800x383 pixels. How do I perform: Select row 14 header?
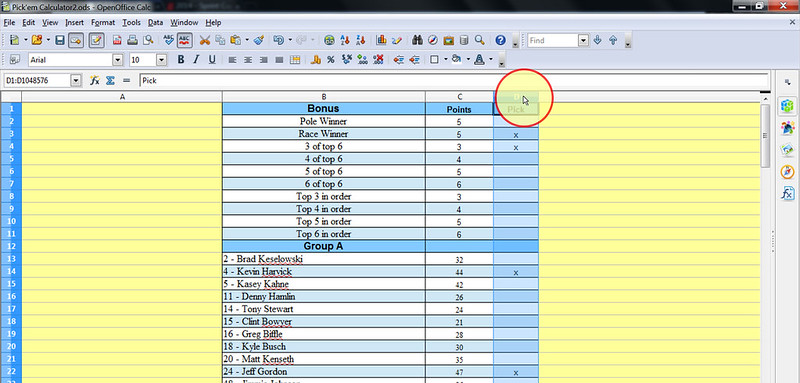11,272
